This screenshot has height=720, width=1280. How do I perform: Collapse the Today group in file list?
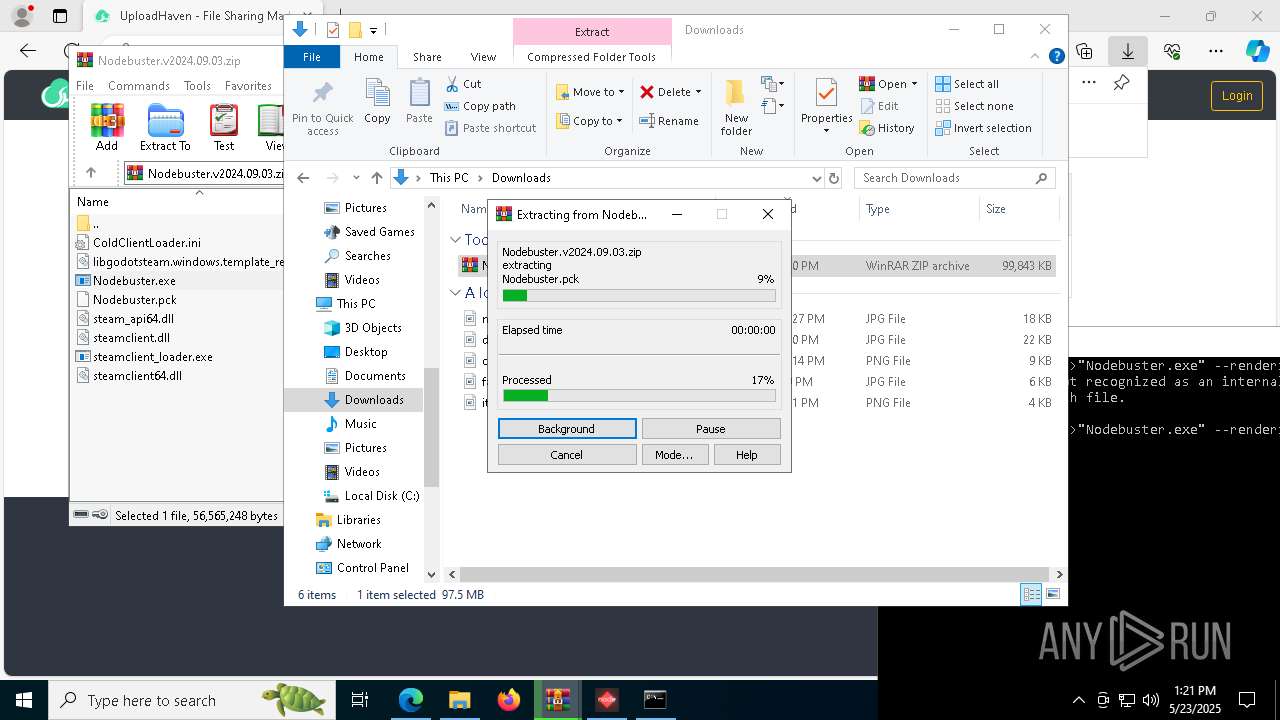(x=455, y=240)
